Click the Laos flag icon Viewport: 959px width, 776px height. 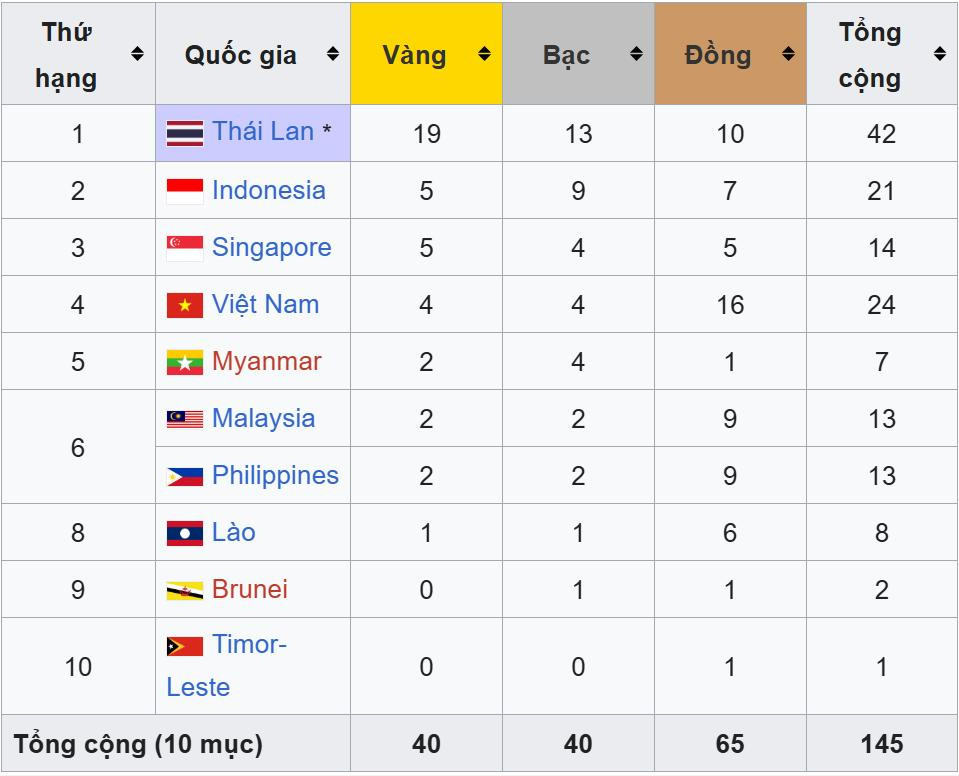click(x=185, y=533)
